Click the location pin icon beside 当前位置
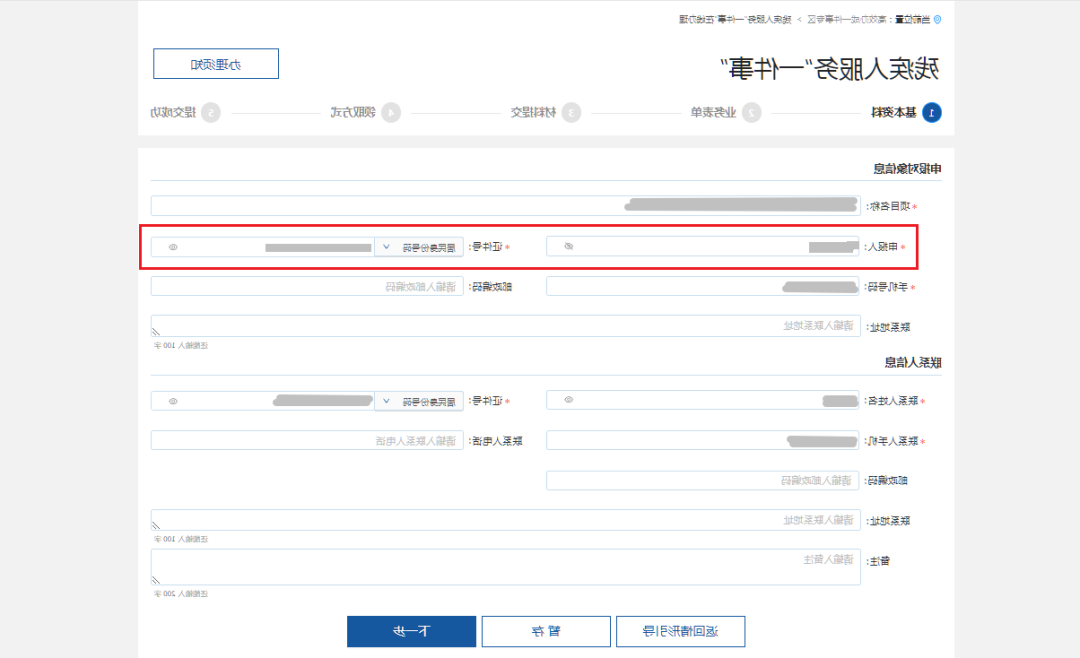The image size is (1080, 658). tap(937, 19)
